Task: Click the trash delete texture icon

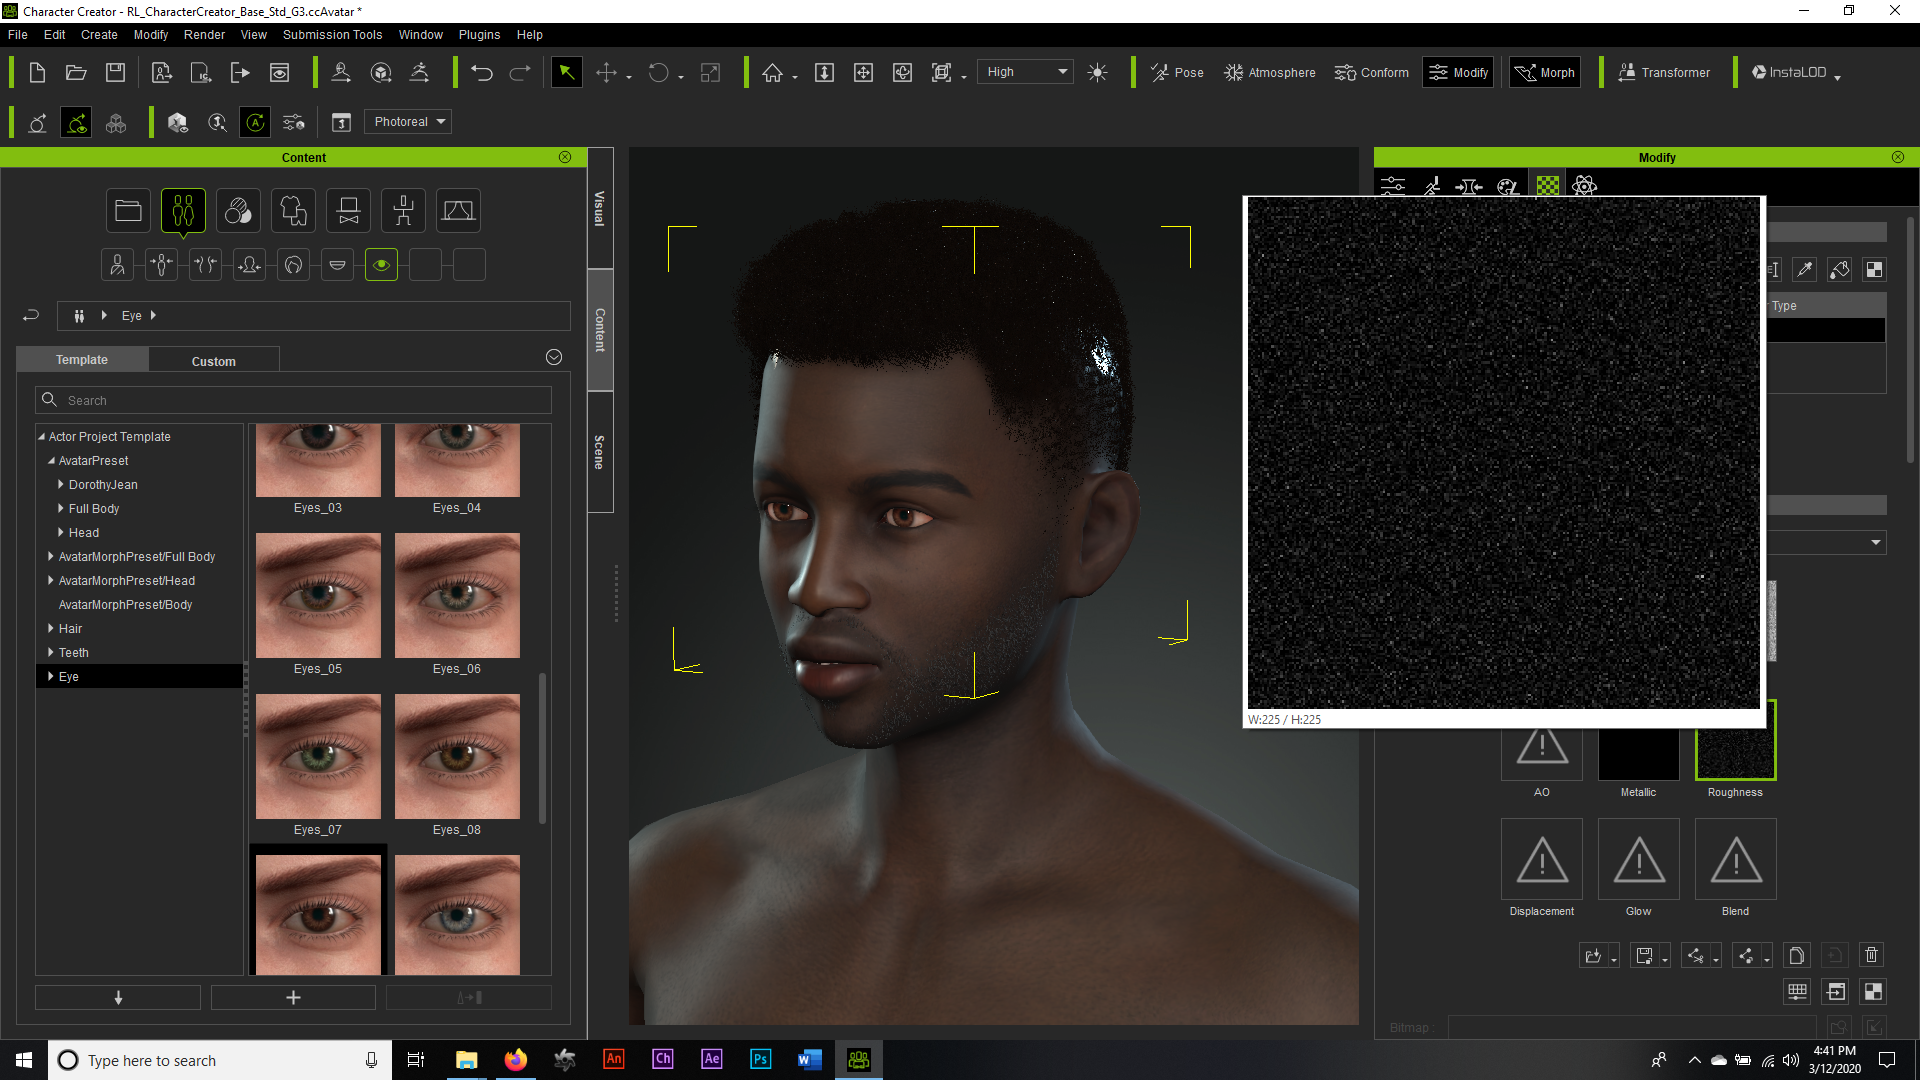Action: point(1871,955)
